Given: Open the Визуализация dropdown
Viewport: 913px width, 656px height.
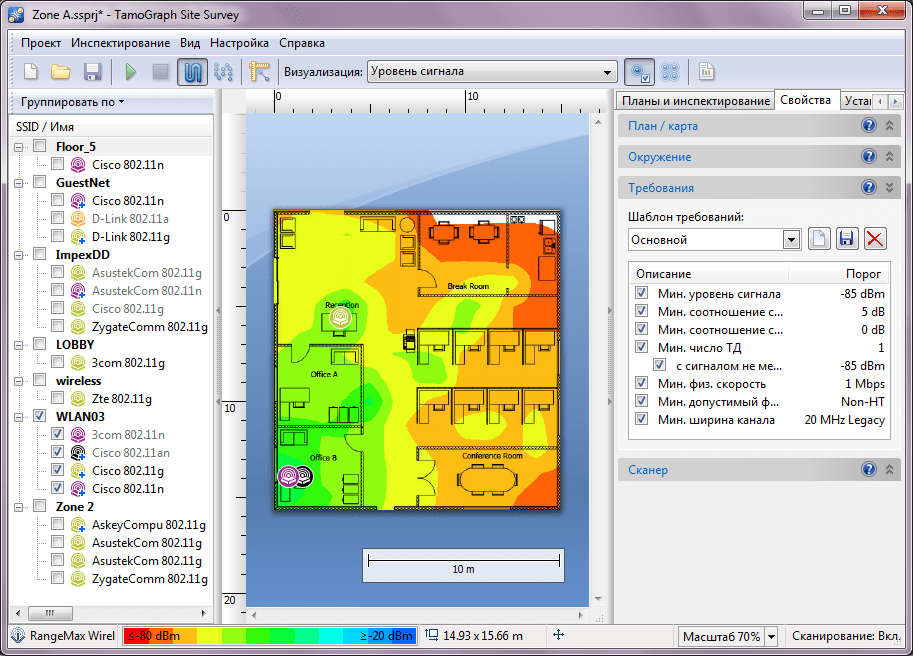Looking at the screenshot, I should pos(492,72).
